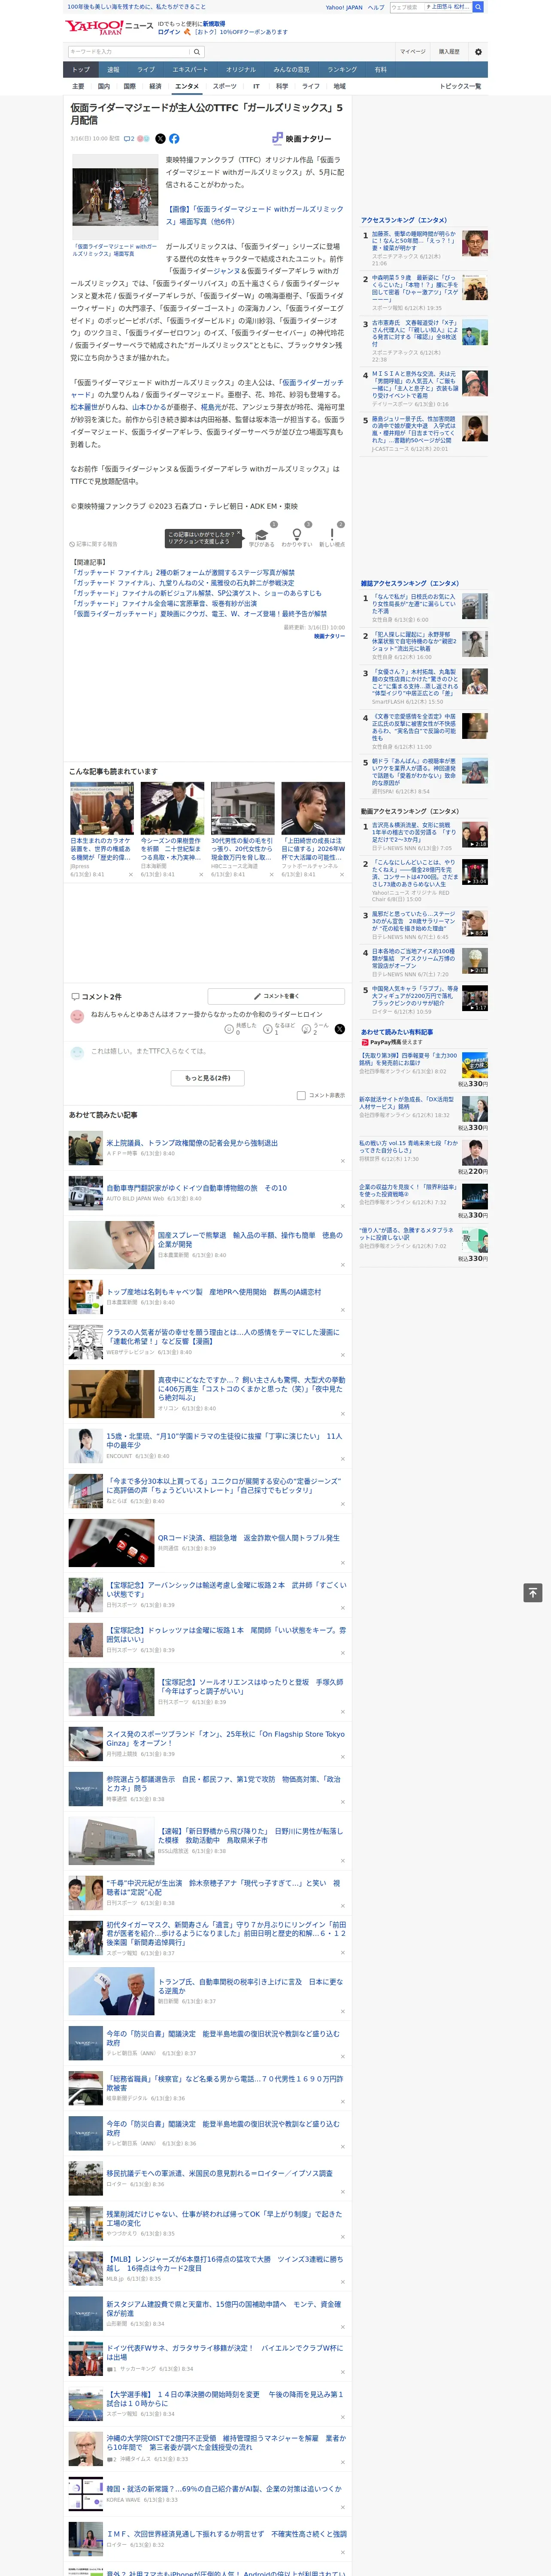Click 記事に関する報告 report icon link

(94, 544)
